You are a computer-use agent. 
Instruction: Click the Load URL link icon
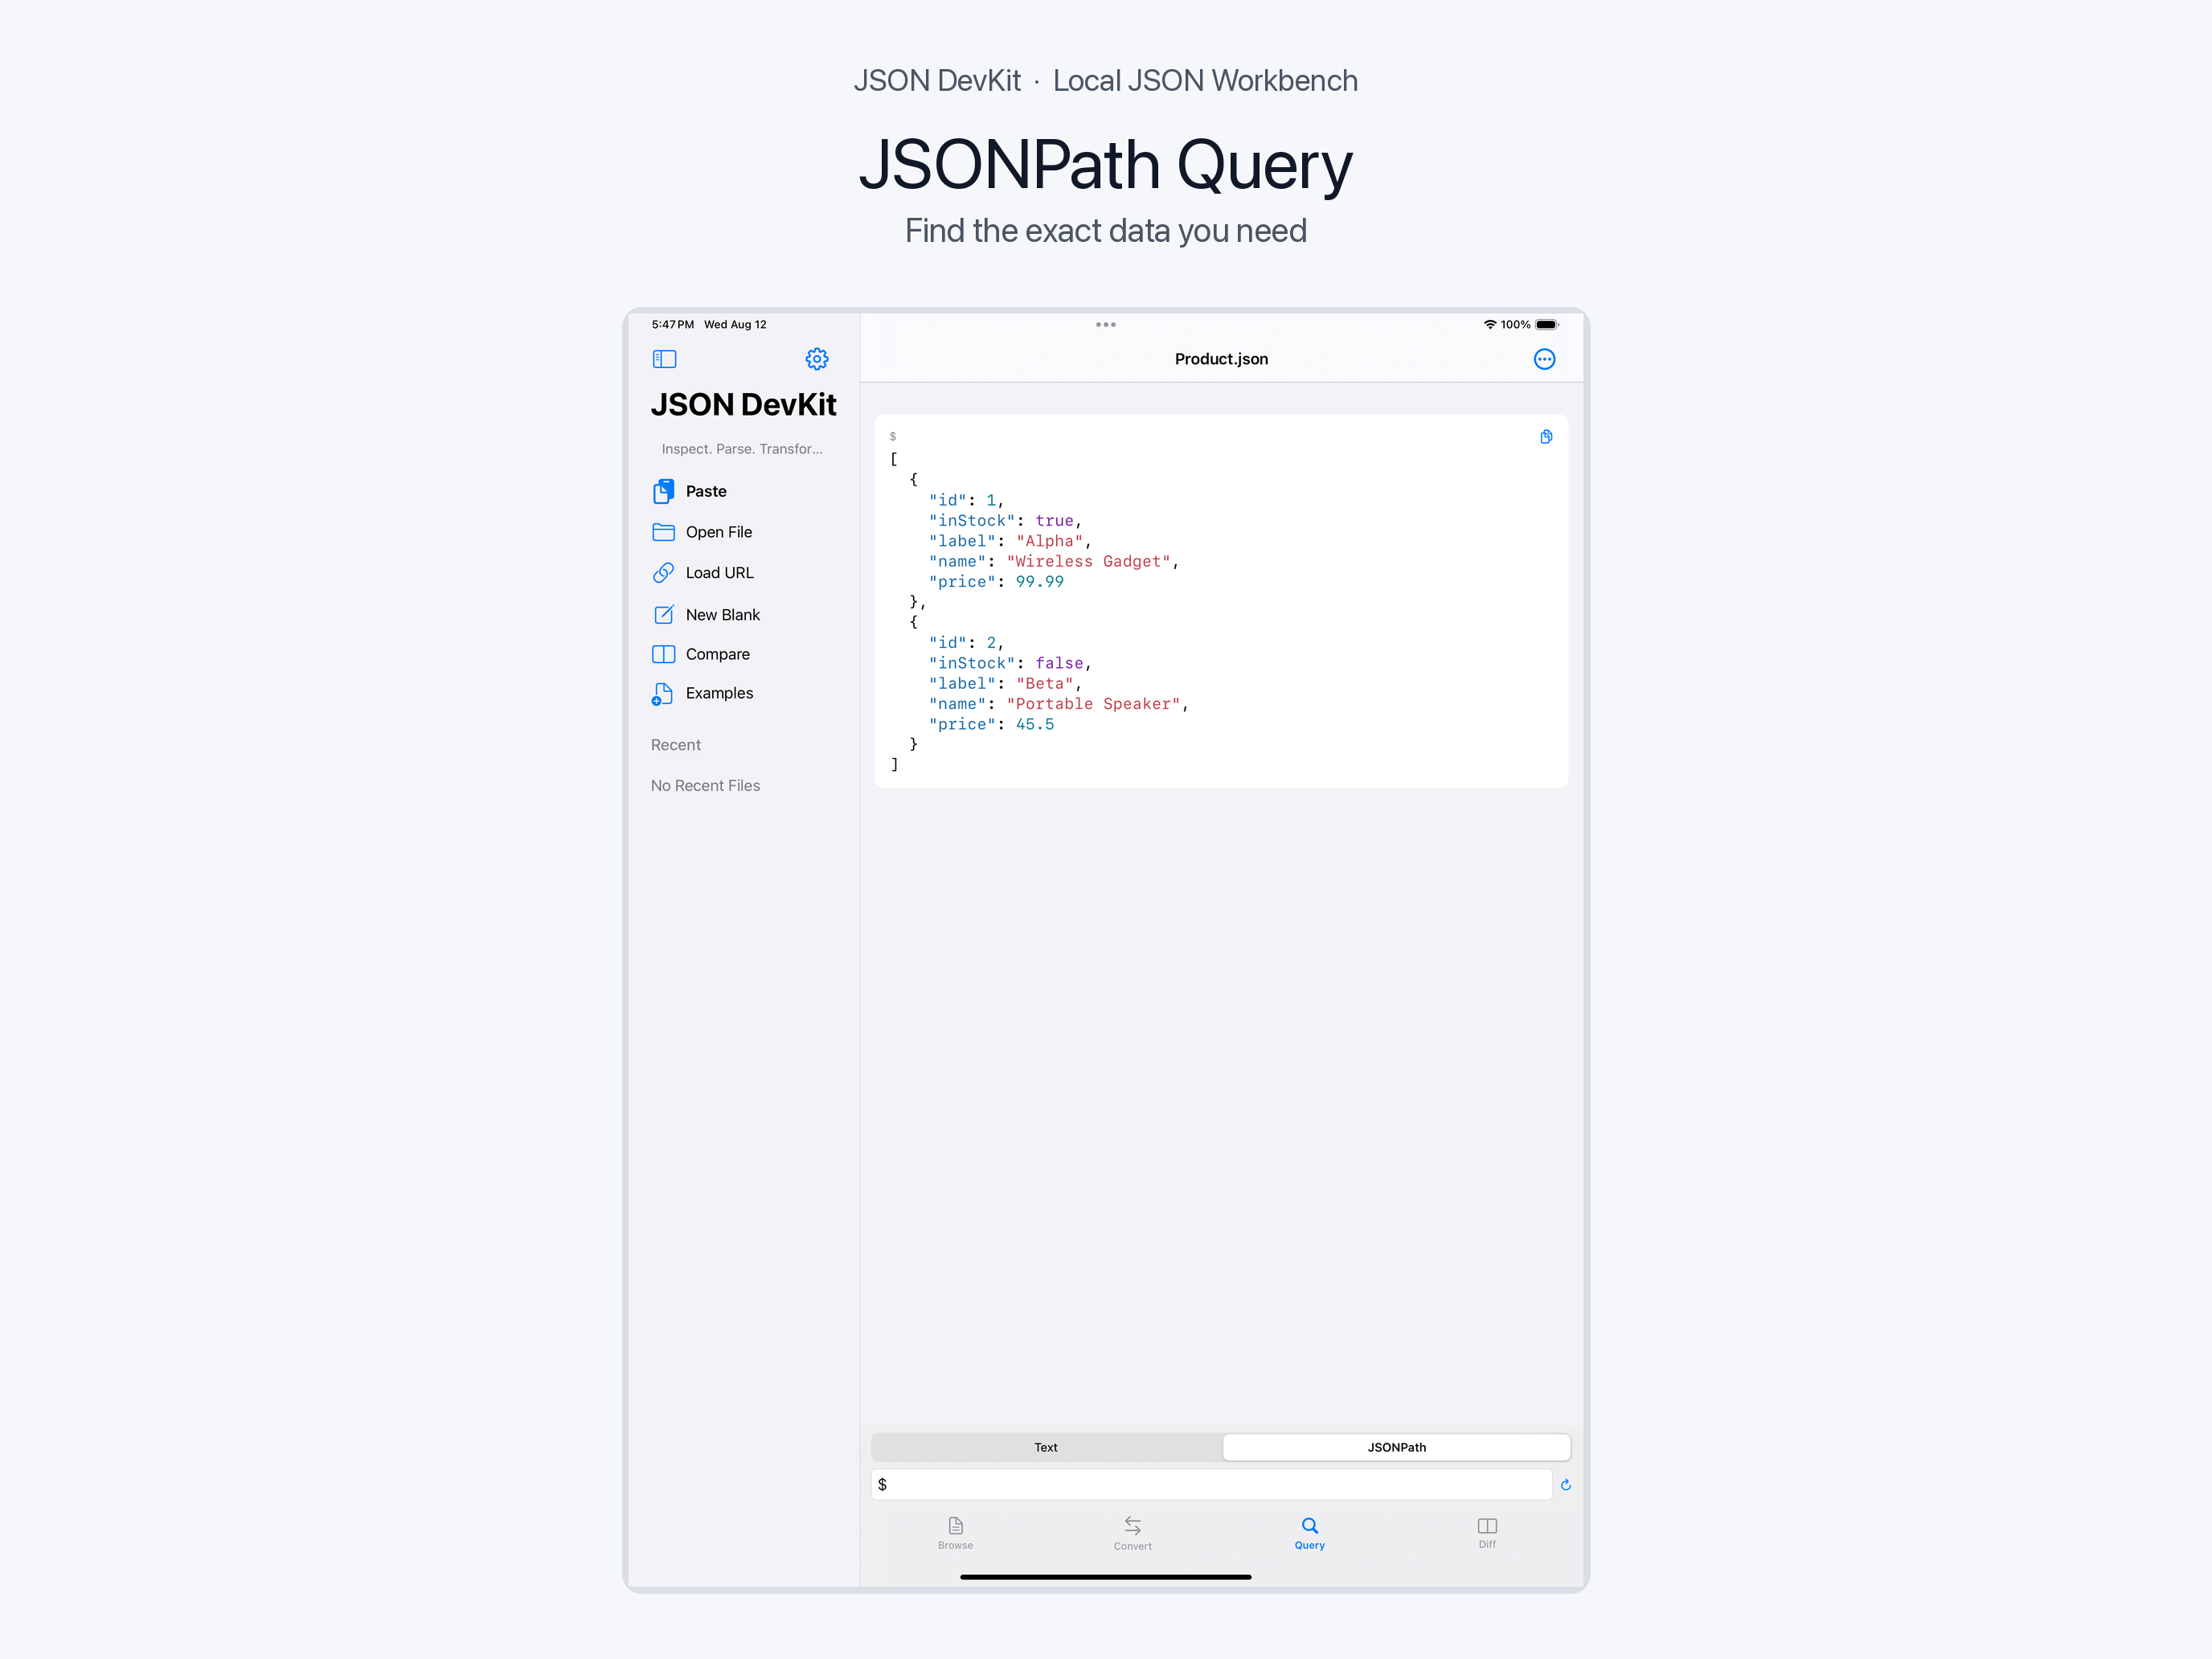[x=663, y=573]
